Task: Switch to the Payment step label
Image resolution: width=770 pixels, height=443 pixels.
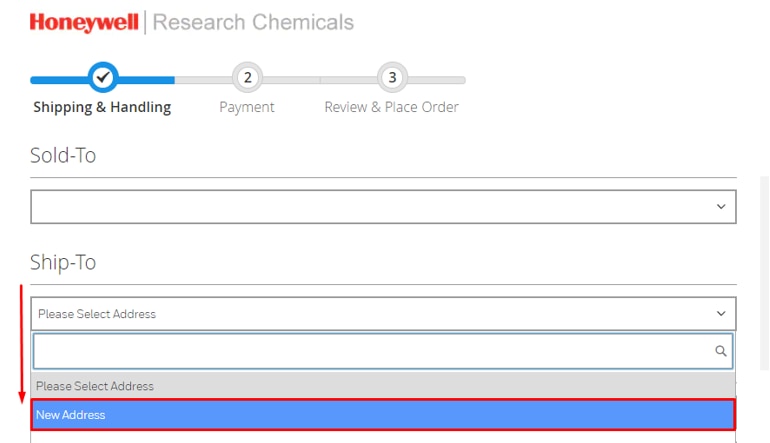Action: [247, 107]
